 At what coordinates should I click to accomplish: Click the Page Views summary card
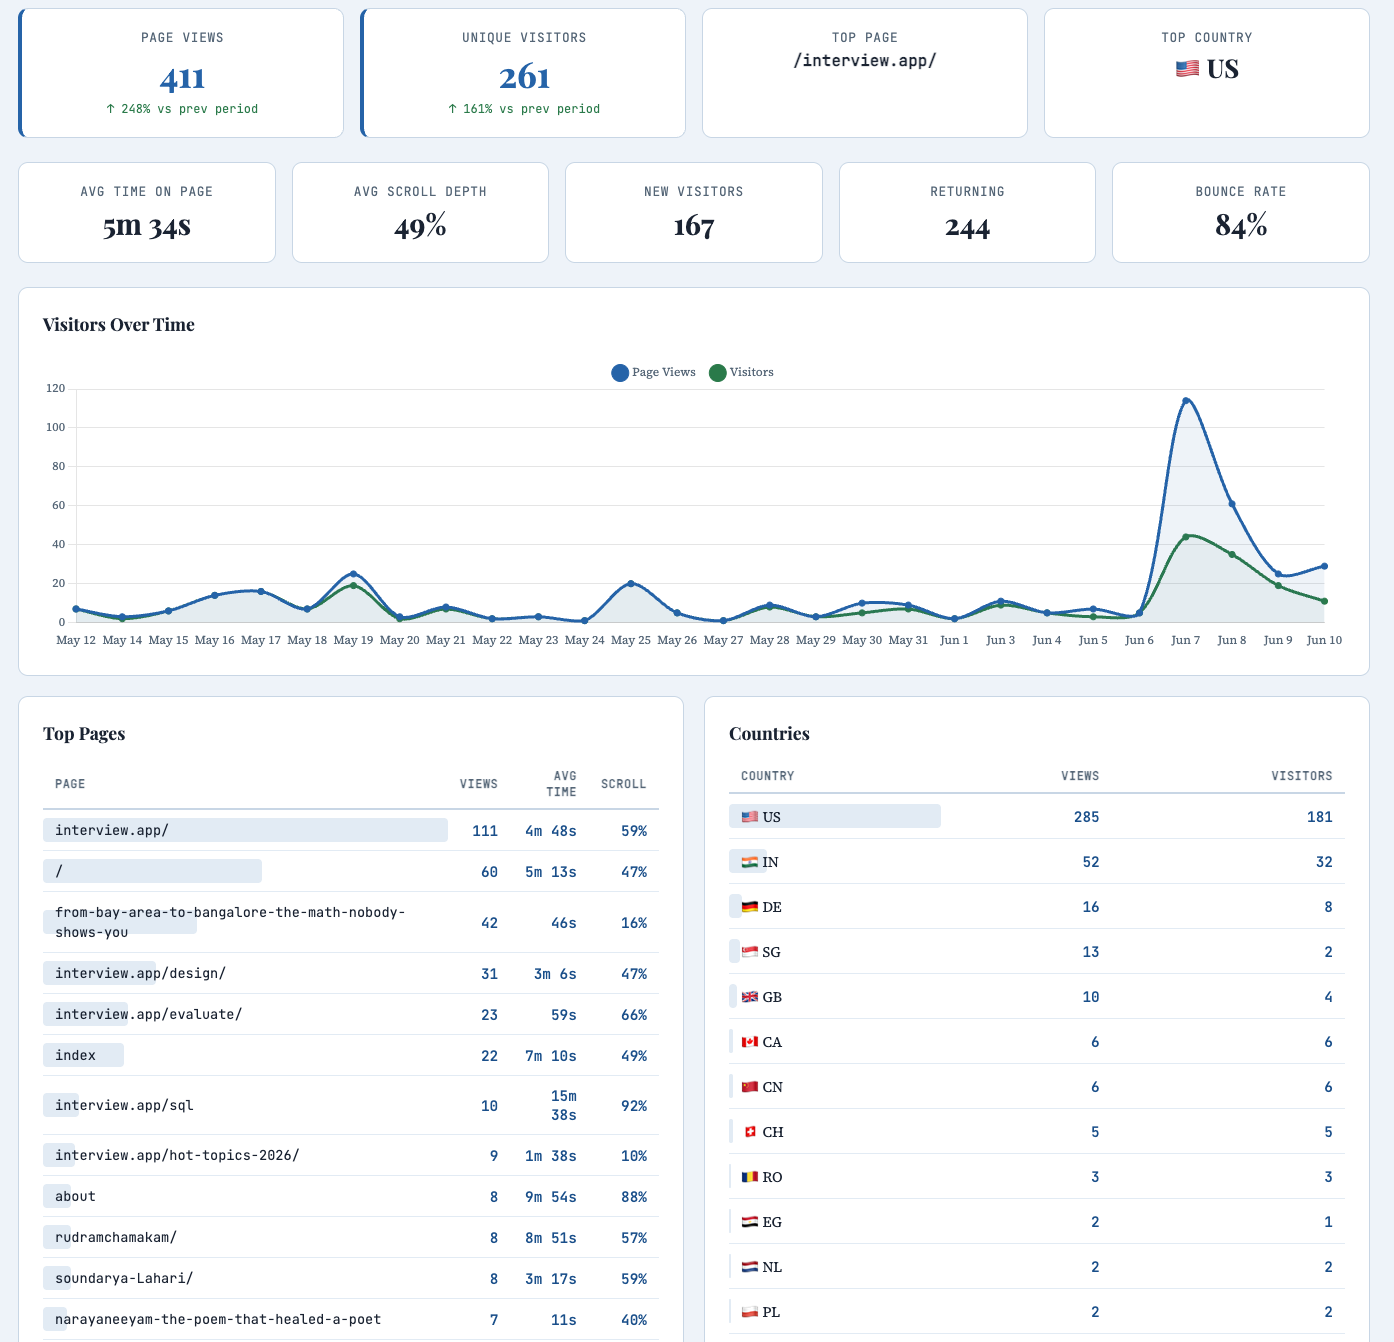pos(181,73)
